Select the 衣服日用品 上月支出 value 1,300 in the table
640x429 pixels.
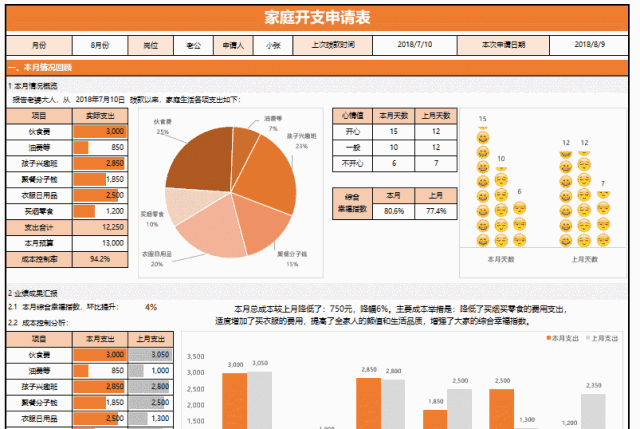151,418
